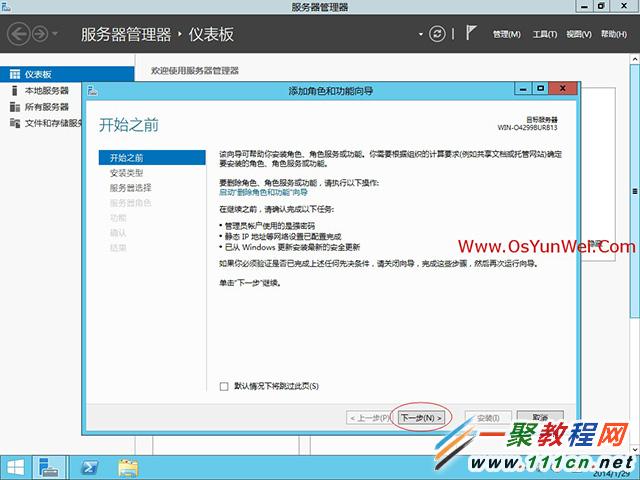Click the back navigation arrow in Server Manager
Screen dimensions: 640x480
point(18,33)
